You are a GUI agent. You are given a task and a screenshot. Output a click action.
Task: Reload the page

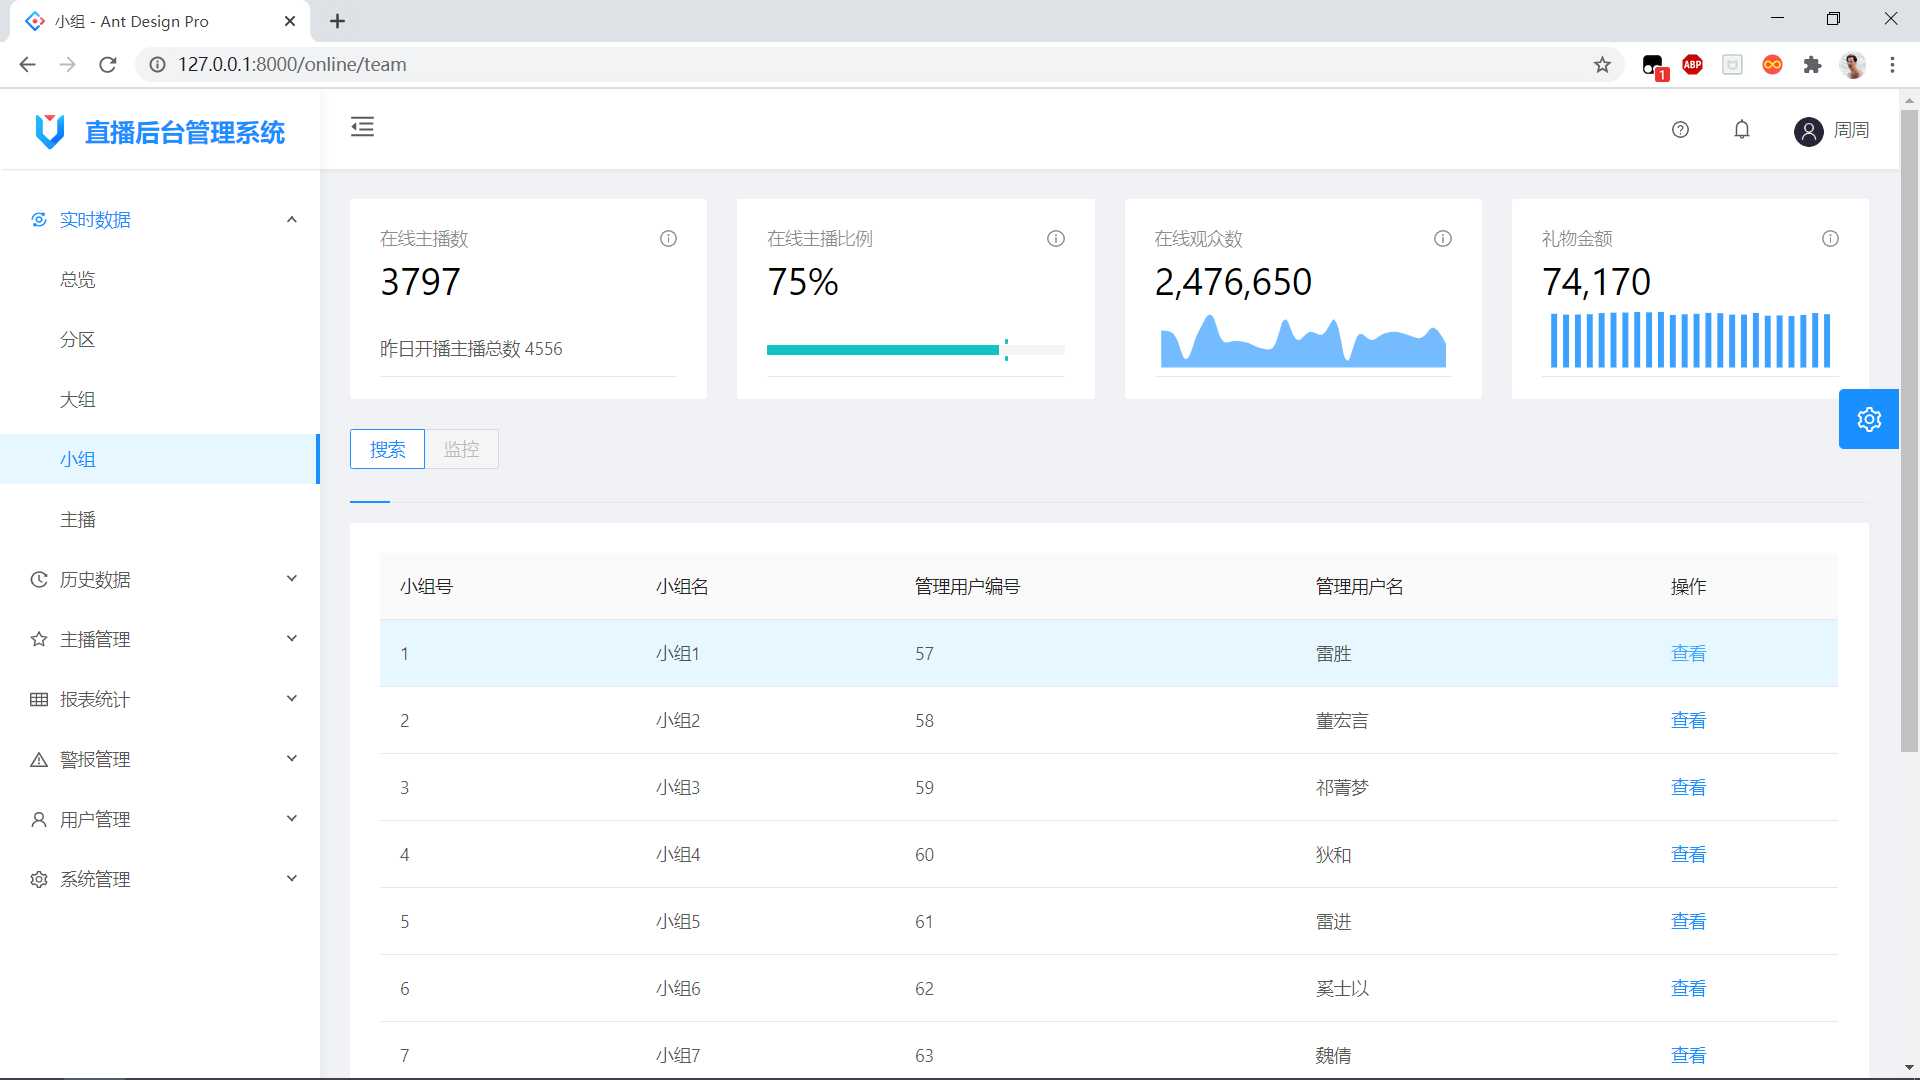pos(108,65)
